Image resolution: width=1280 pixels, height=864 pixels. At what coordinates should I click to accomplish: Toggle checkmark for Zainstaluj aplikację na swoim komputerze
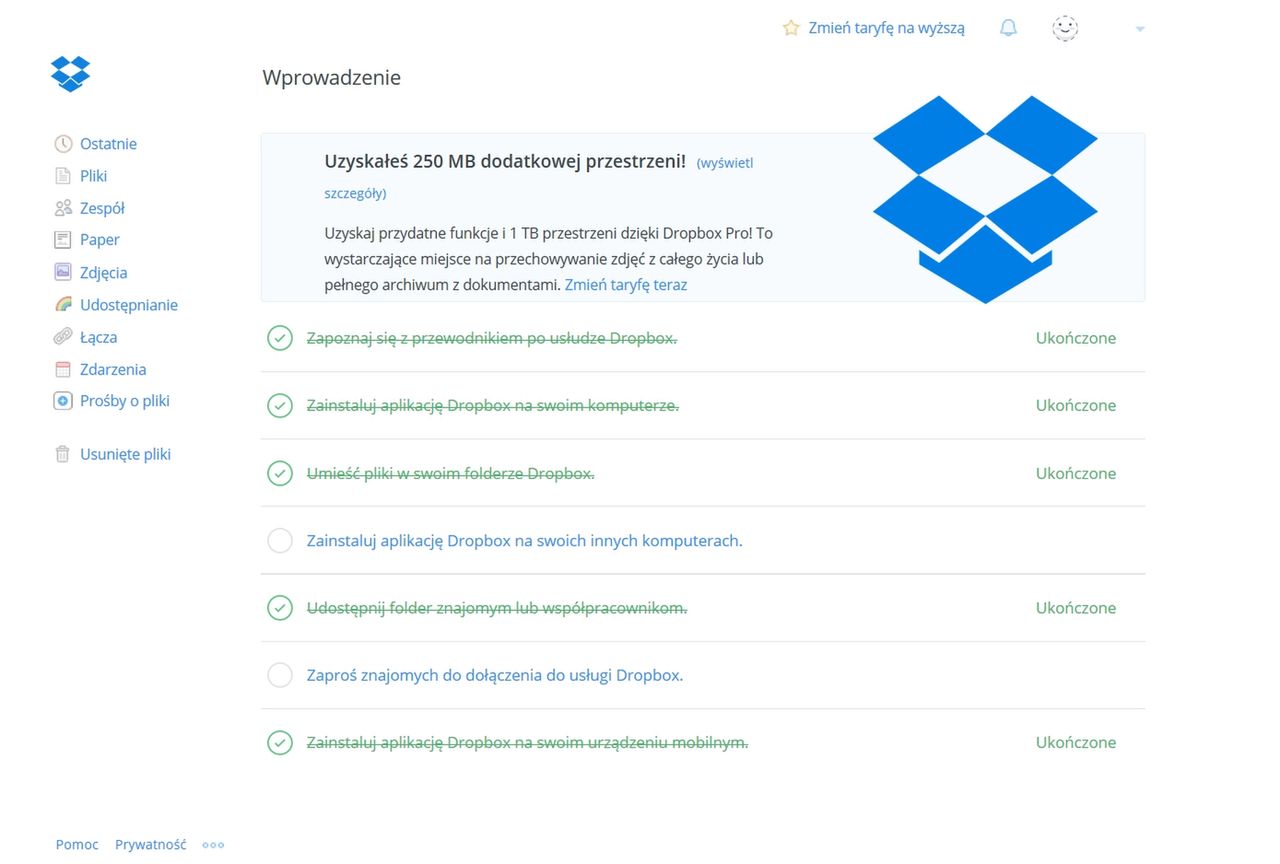point(280,406)
